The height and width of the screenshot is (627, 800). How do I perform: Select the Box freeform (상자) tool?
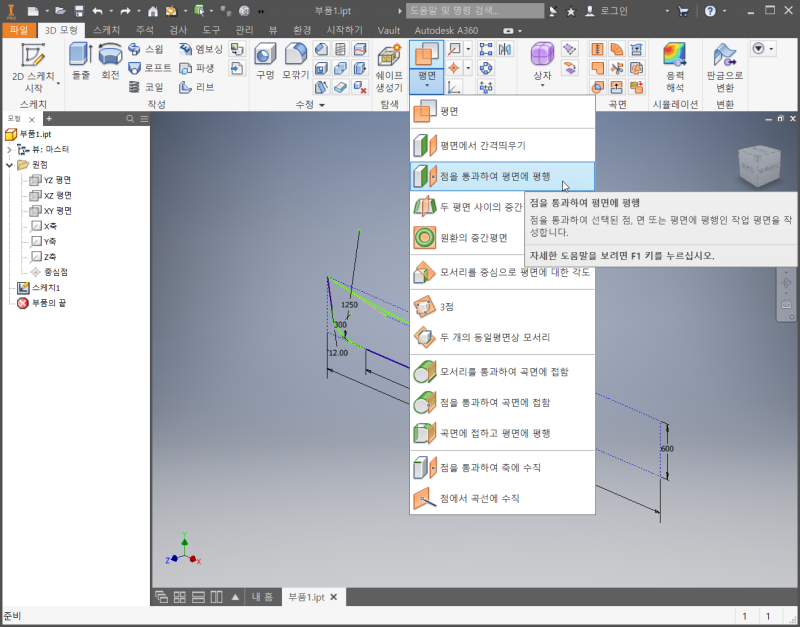[x=542, y=60]
